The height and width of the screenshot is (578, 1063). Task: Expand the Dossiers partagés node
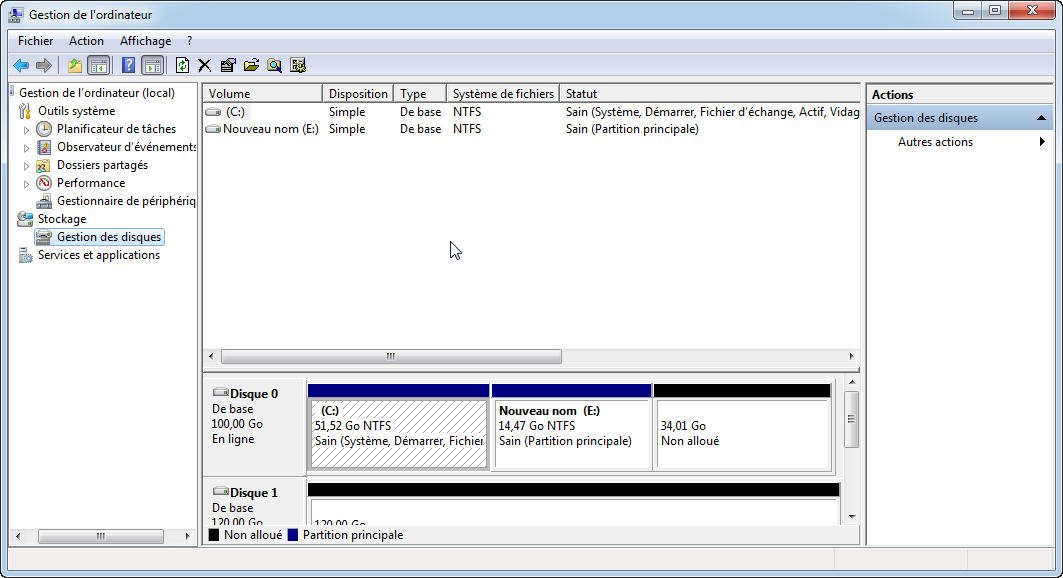[26, 165]
